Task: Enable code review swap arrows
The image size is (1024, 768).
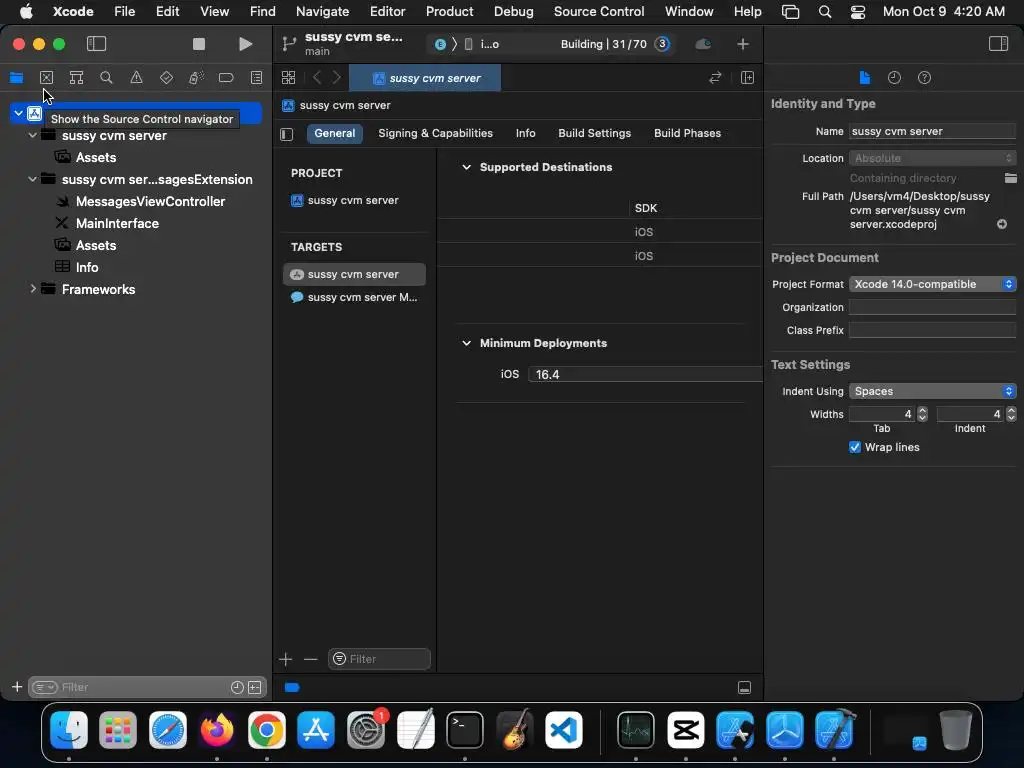Action: (x=715, y=78)
